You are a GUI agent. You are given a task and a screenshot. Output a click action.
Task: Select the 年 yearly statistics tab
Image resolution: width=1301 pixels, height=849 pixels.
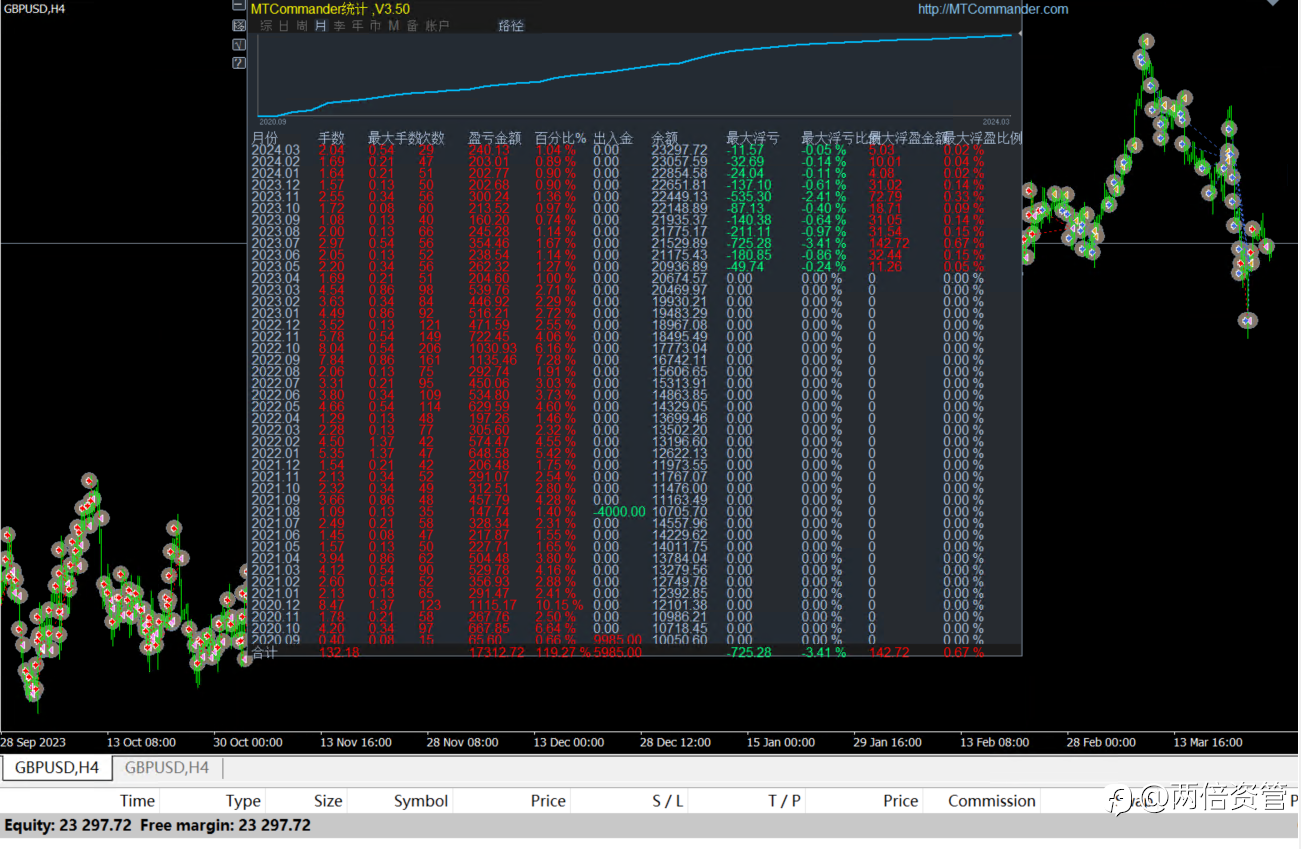point(357,26)
